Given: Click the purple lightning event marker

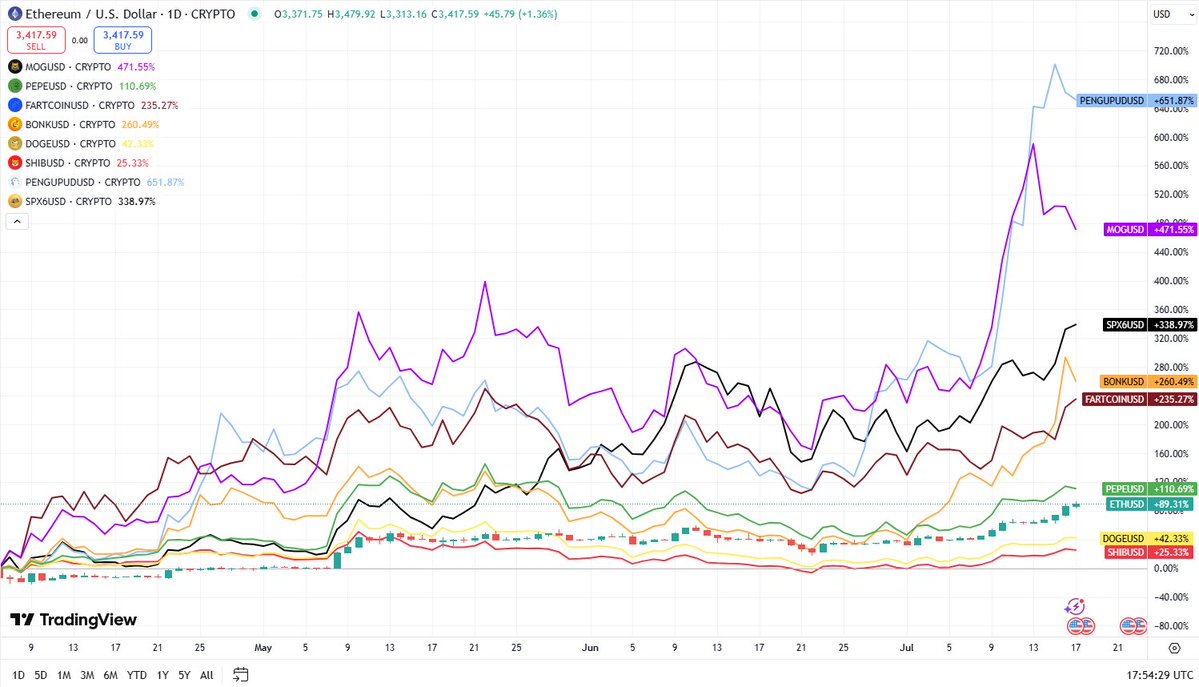Looking at the screenshot, I should (1074, 607).
